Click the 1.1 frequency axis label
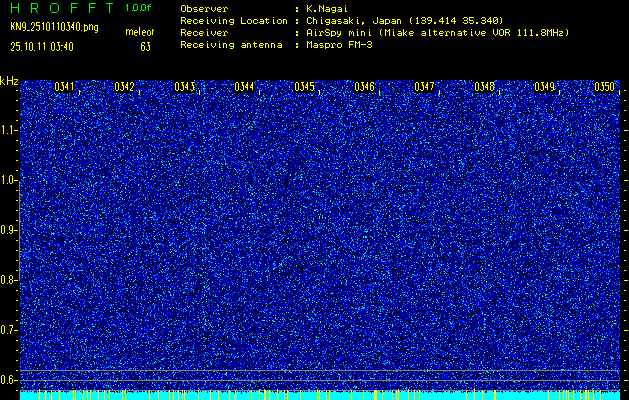This screenshot has height=400, width=629. coord(9,130)
